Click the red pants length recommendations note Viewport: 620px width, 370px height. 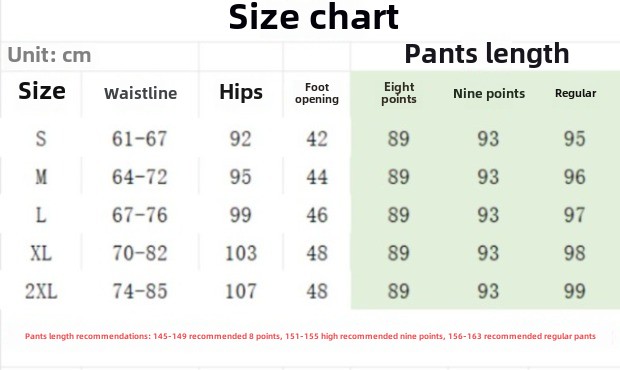click(310, 336)
